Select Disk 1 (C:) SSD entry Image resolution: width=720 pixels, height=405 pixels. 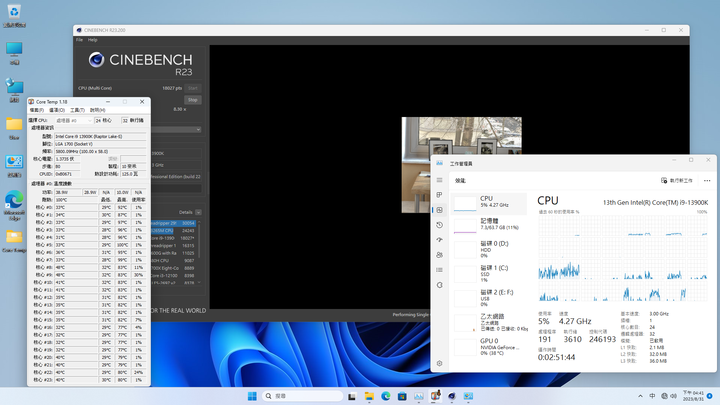pyautogui.click(x=489, y=274)
